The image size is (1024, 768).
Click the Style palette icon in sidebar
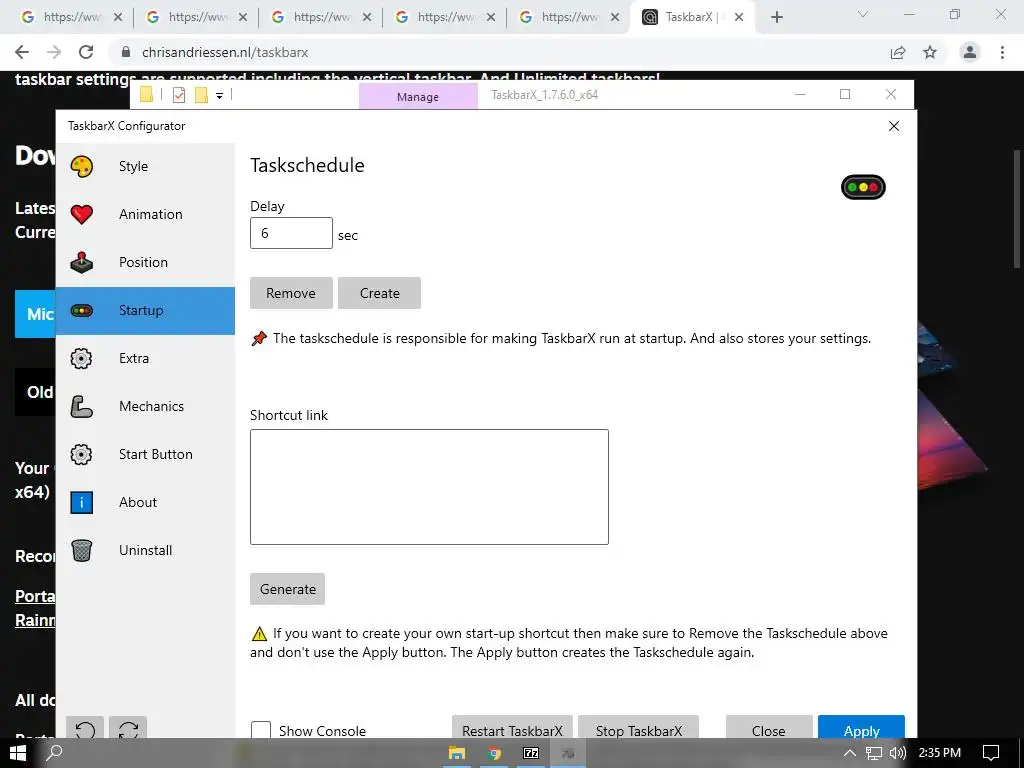82,167
